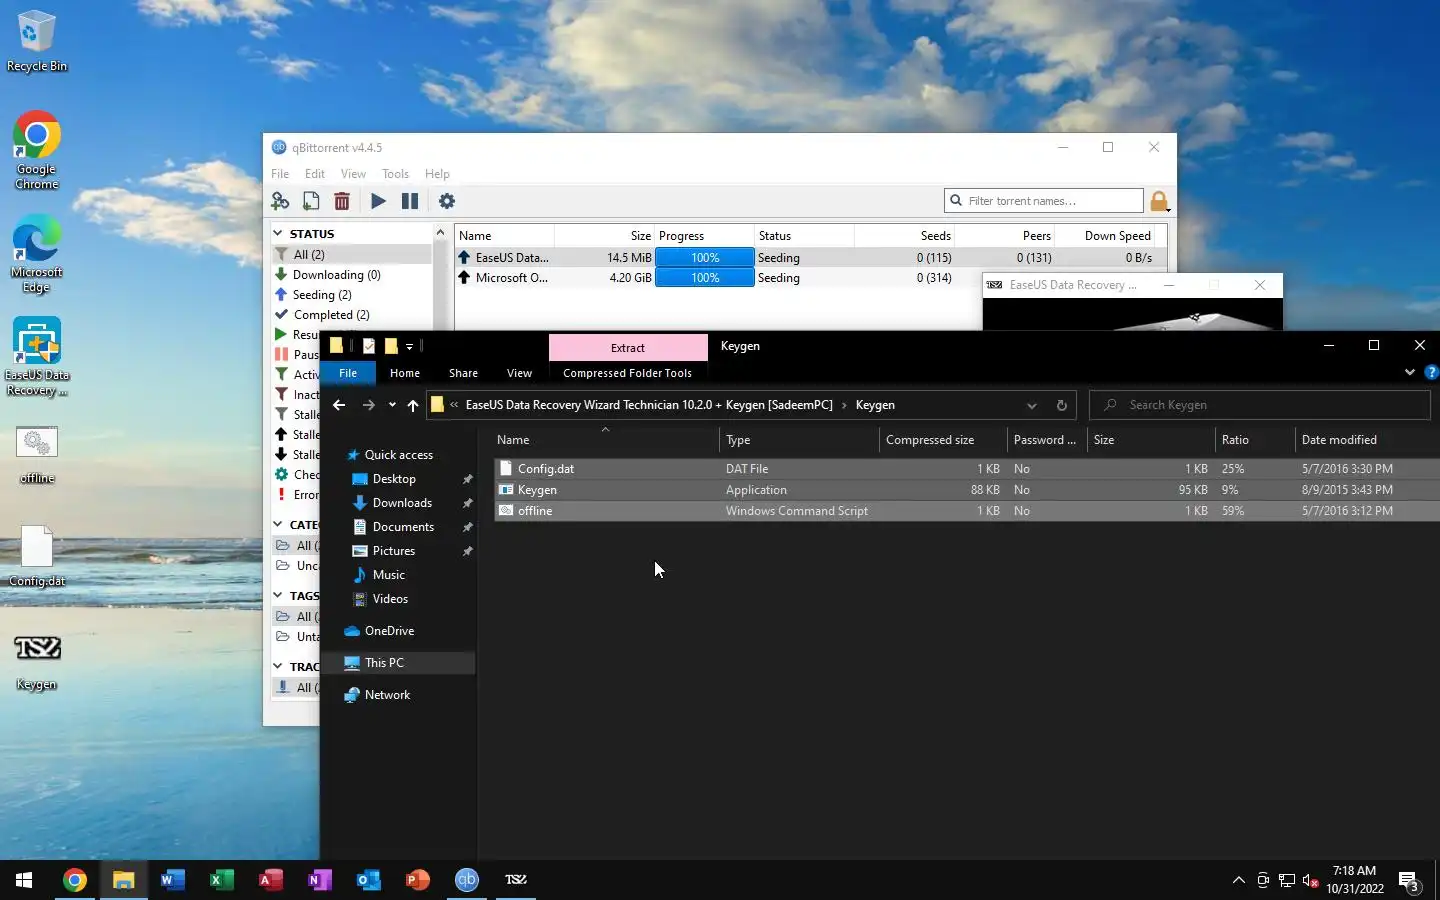Click the EaseUS Data torrent progress bar

click(705, 257)
